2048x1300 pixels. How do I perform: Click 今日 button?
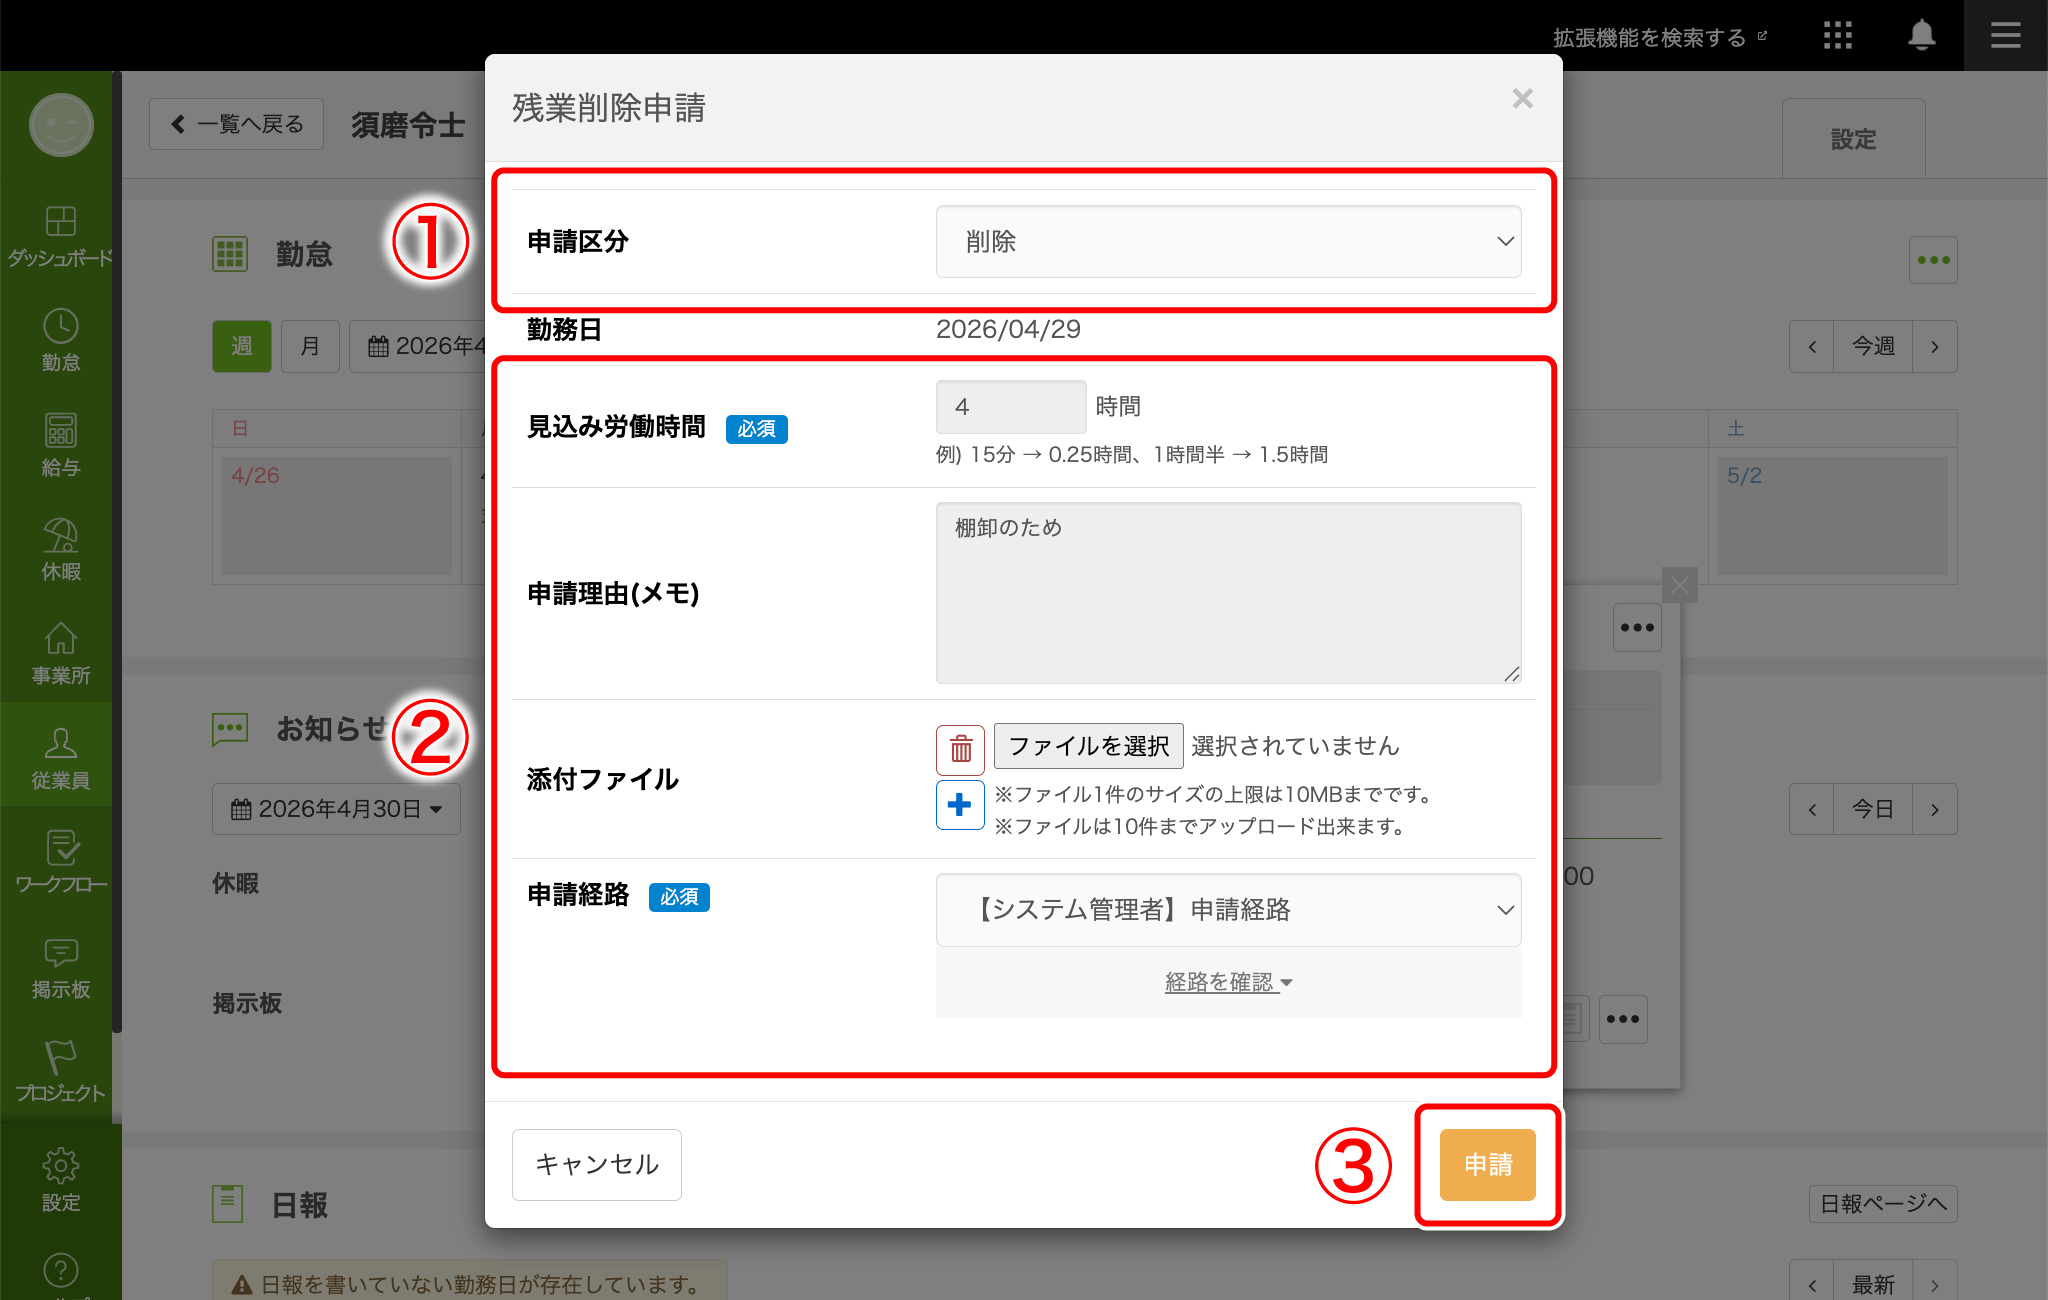pyautogui.click(x=1873, y=809)
